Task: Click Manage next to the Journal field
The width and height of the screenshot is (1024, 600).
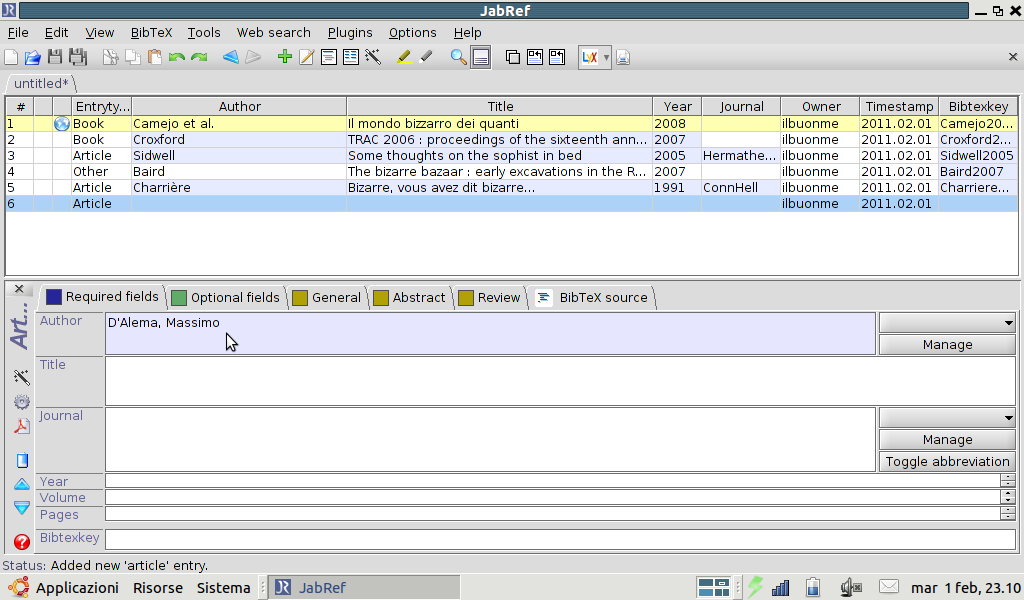Action: (x=947, y=439)
